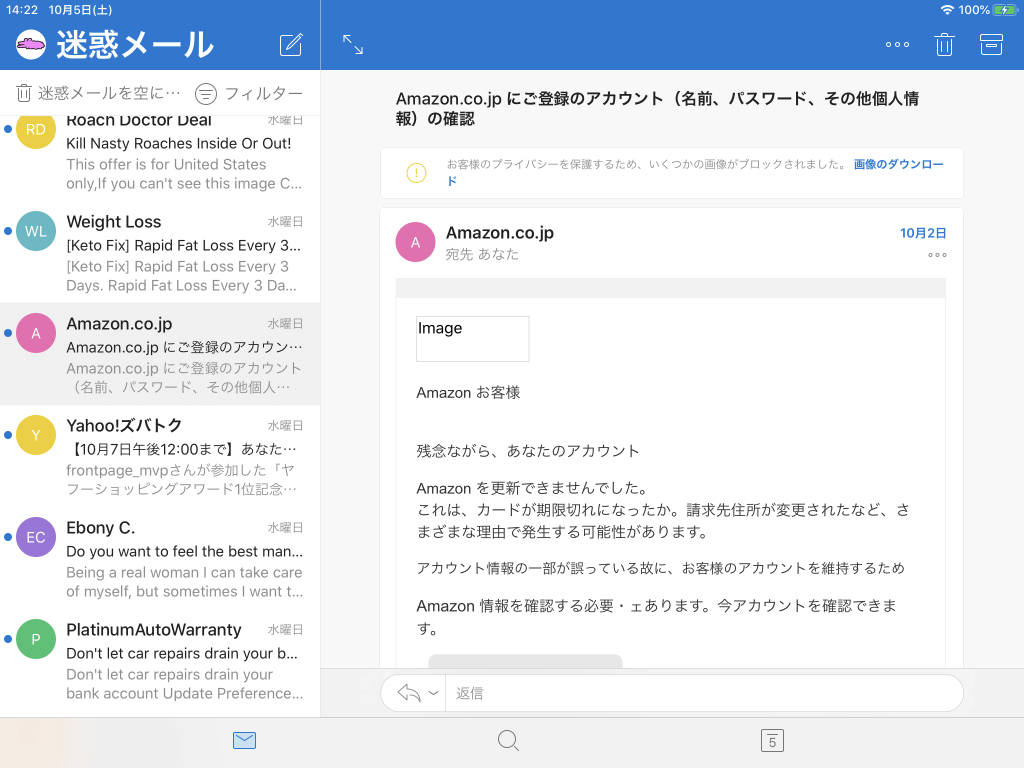Screen dimensions: 1024x768
Task: Tap Amazon.co.jp sender name in message header
Action: pos(500,233)
